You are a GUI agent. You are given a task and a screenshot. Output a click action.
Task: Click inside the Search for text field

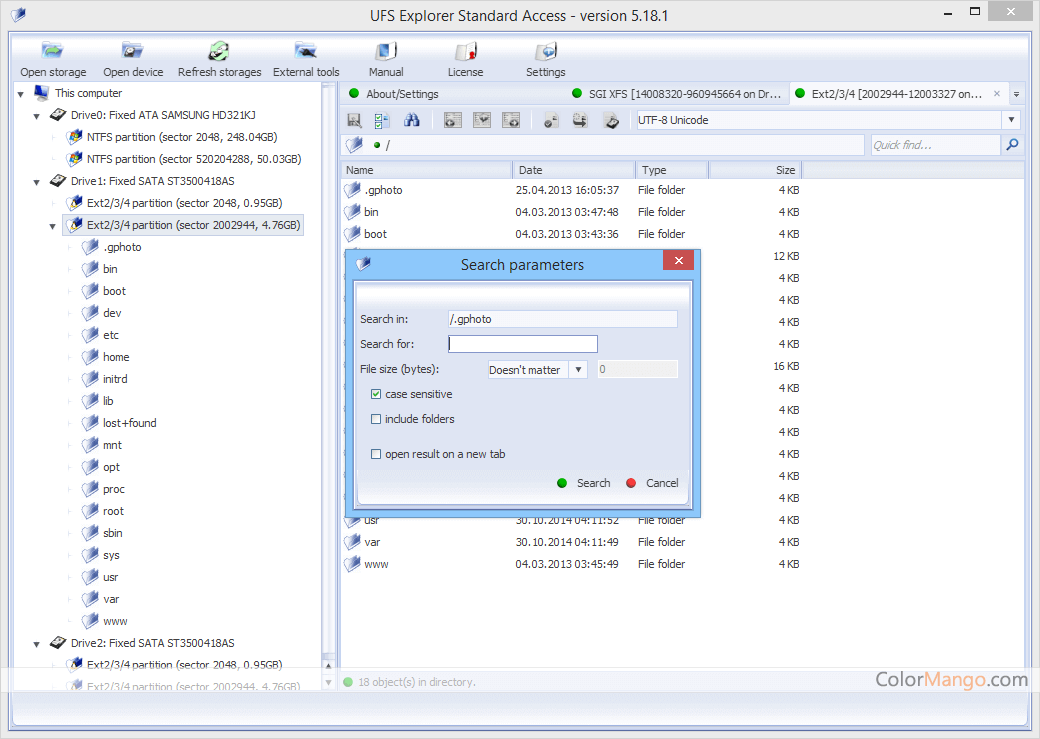tap(522, 343)
